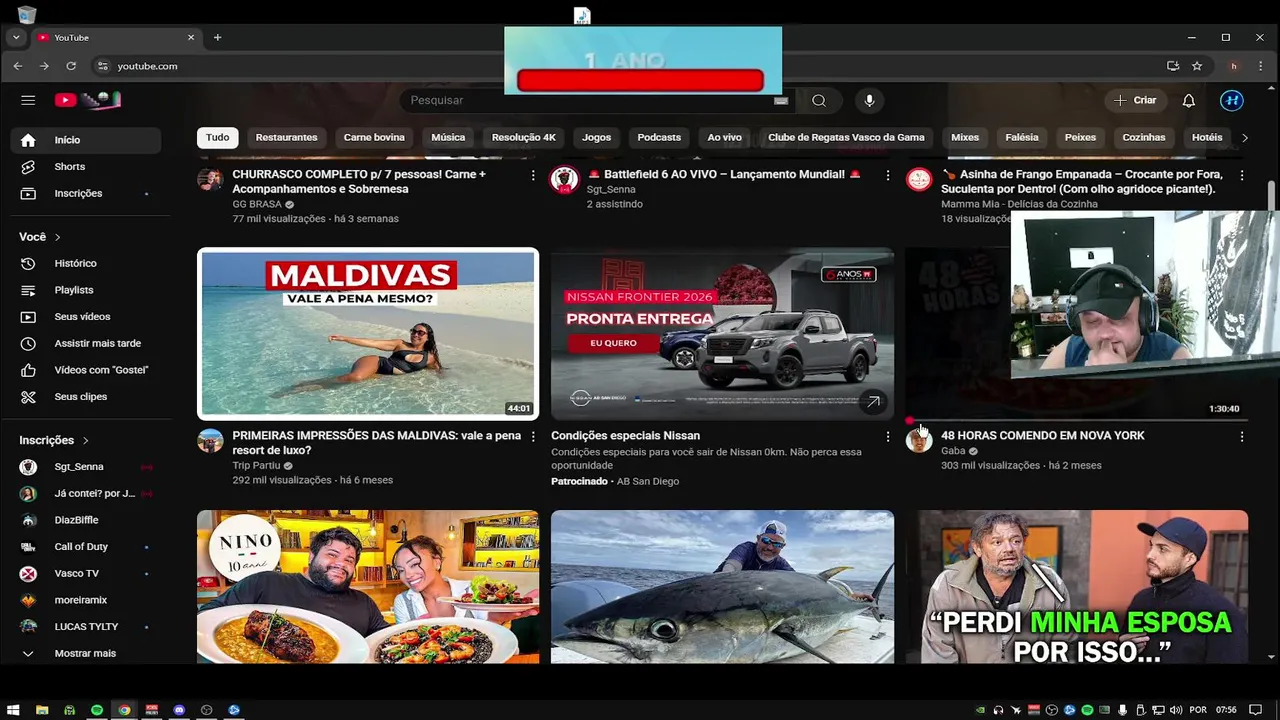Select the Restaurantes filter chip
The width and height of the screenshot is (1280, 720).
286,137
